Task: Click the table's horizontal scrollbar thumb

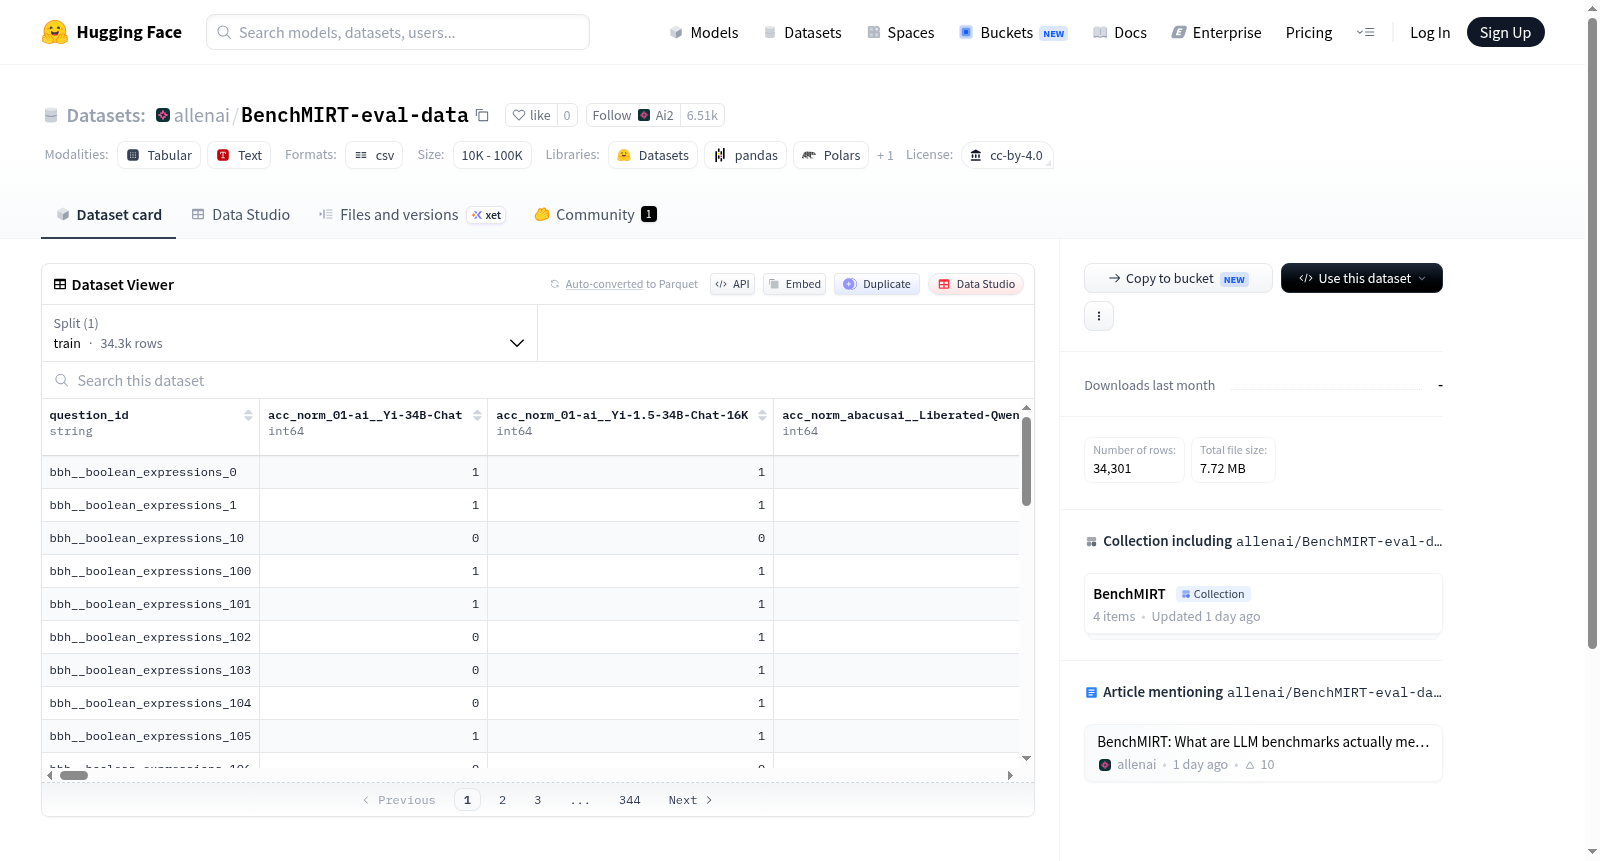Action: click(74, 775)
